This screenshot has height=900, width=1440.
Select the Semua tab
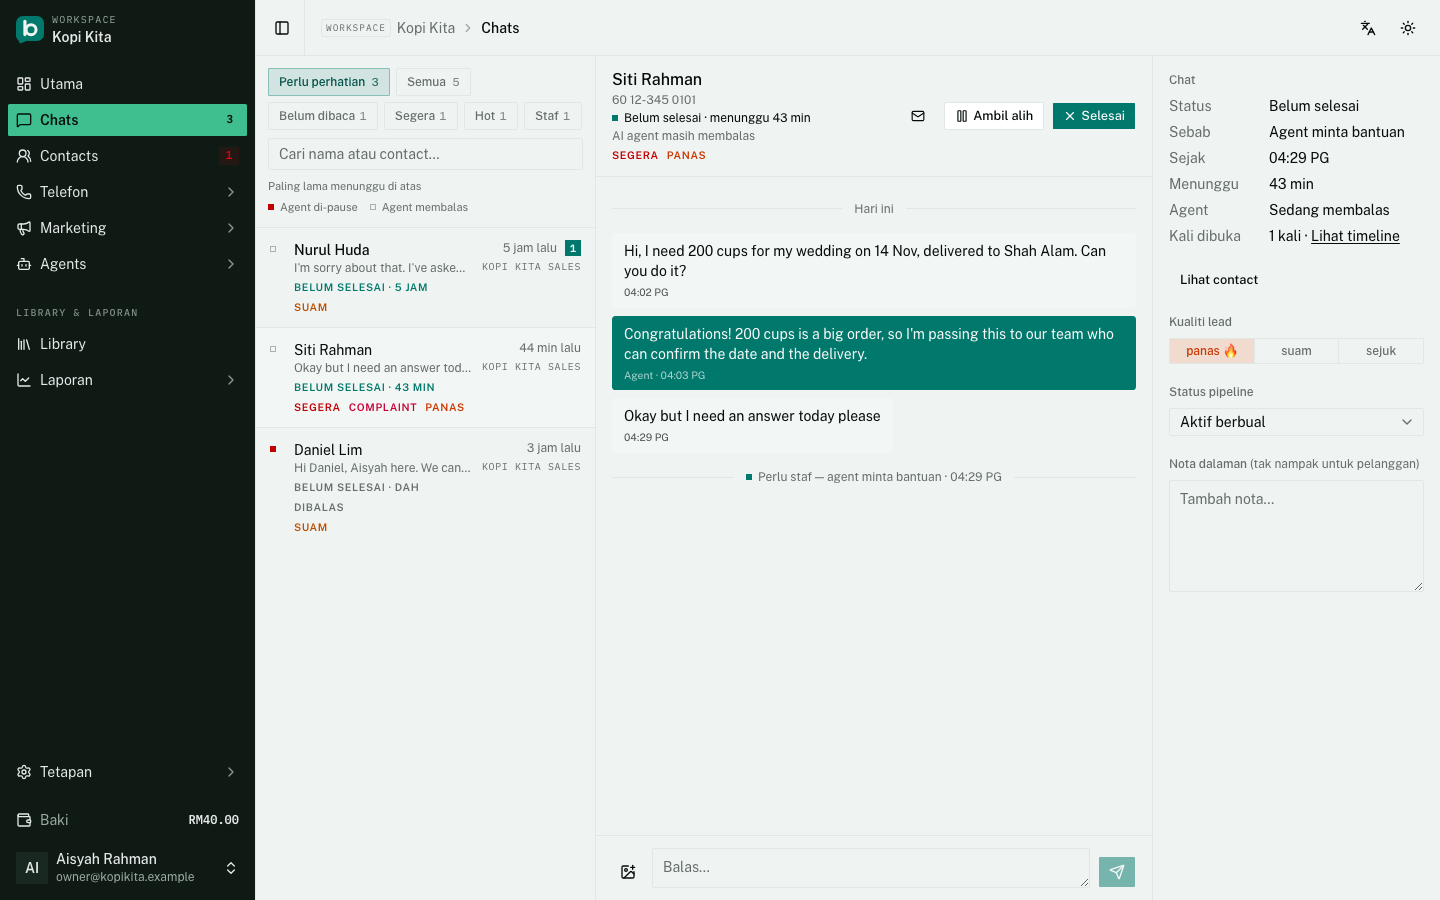pos(433,82)
